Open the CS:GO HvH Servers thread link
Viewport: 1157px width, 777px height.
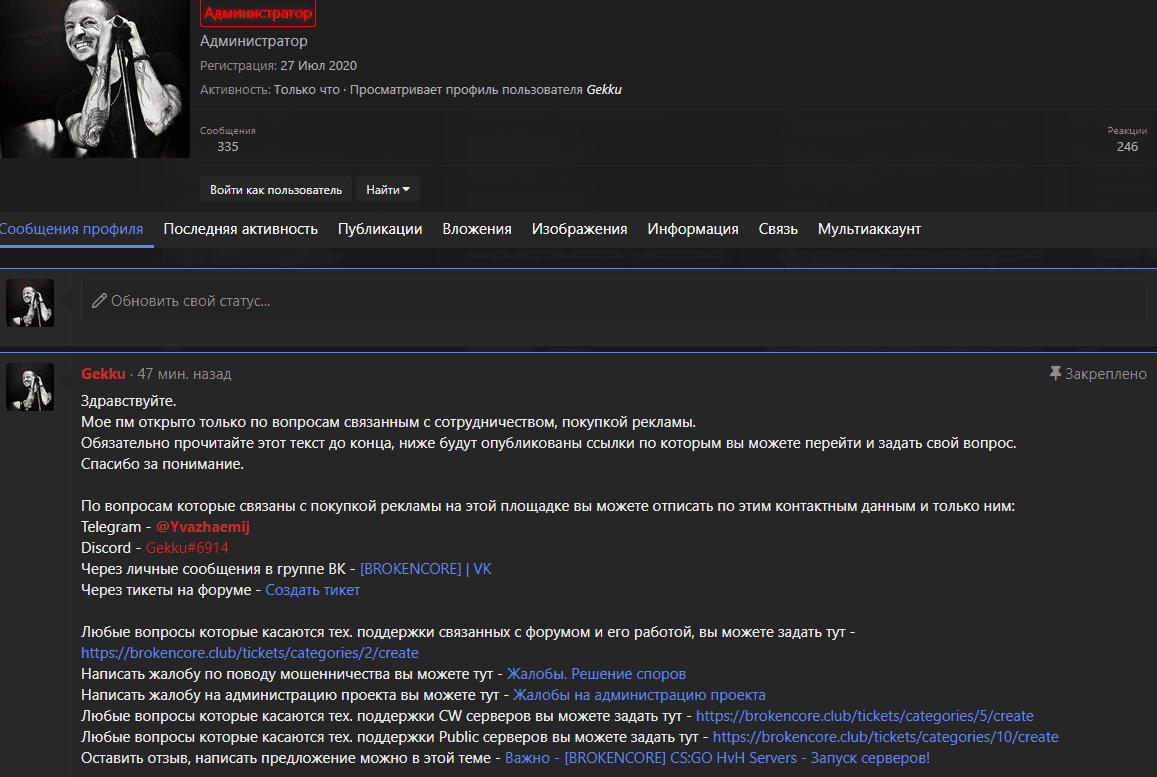717,758
